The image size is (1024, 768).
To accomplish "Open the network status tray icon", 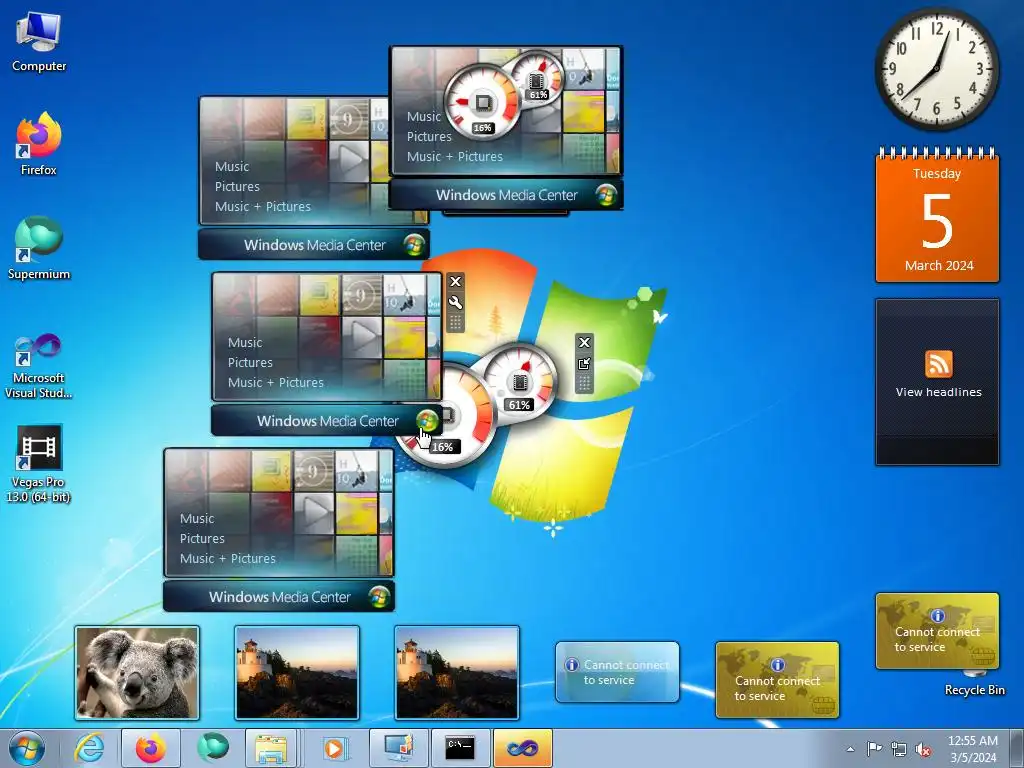I will pyautogui.click(x=899, y=749).
